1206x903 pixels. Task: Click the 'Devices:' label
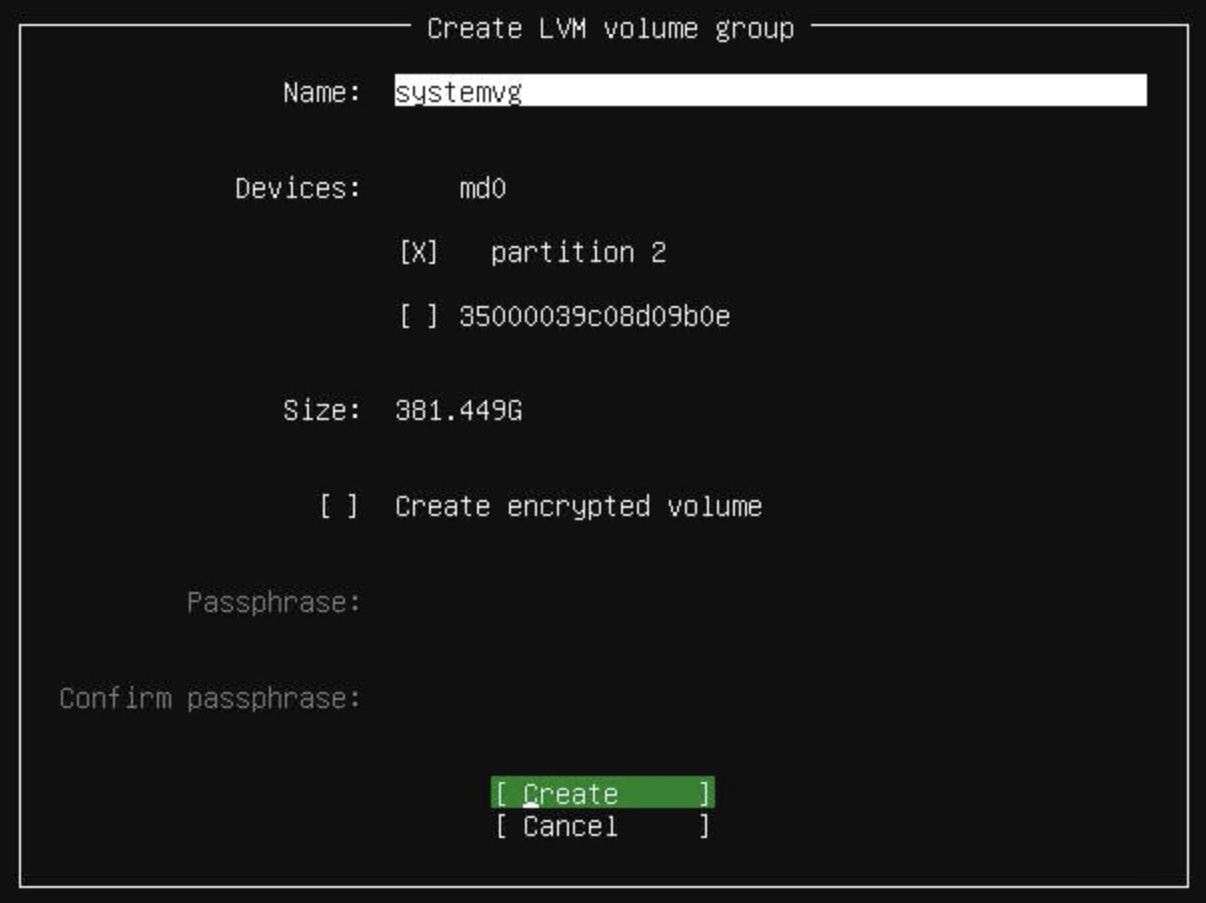pos(298,189)
